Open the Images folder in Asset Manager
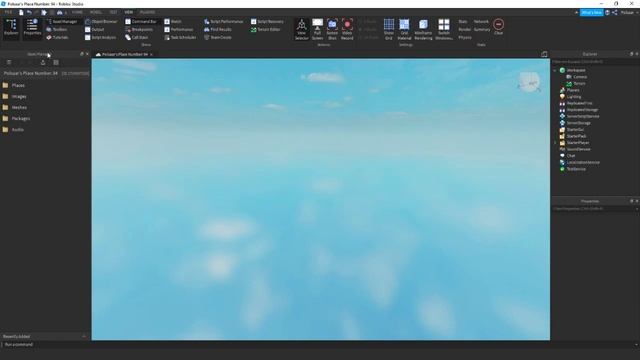 pyautogui.click(x=14, y=96)
